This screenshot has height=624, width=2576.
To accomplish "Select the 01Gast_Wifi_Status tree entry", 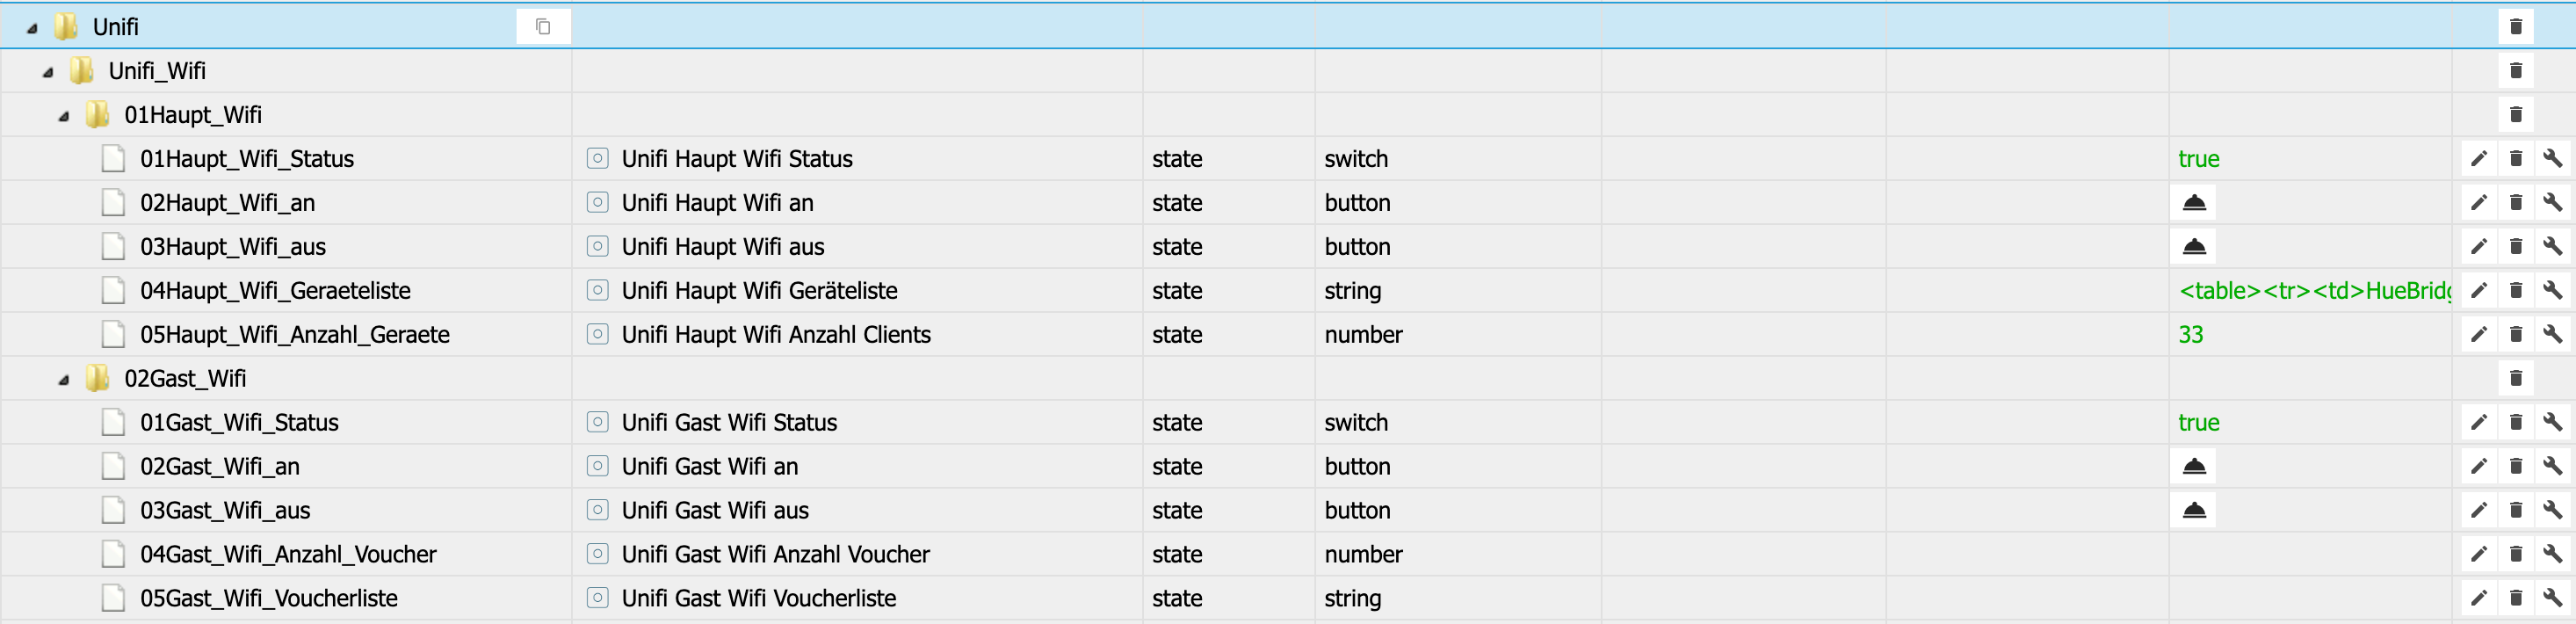I will click(239, 423).
